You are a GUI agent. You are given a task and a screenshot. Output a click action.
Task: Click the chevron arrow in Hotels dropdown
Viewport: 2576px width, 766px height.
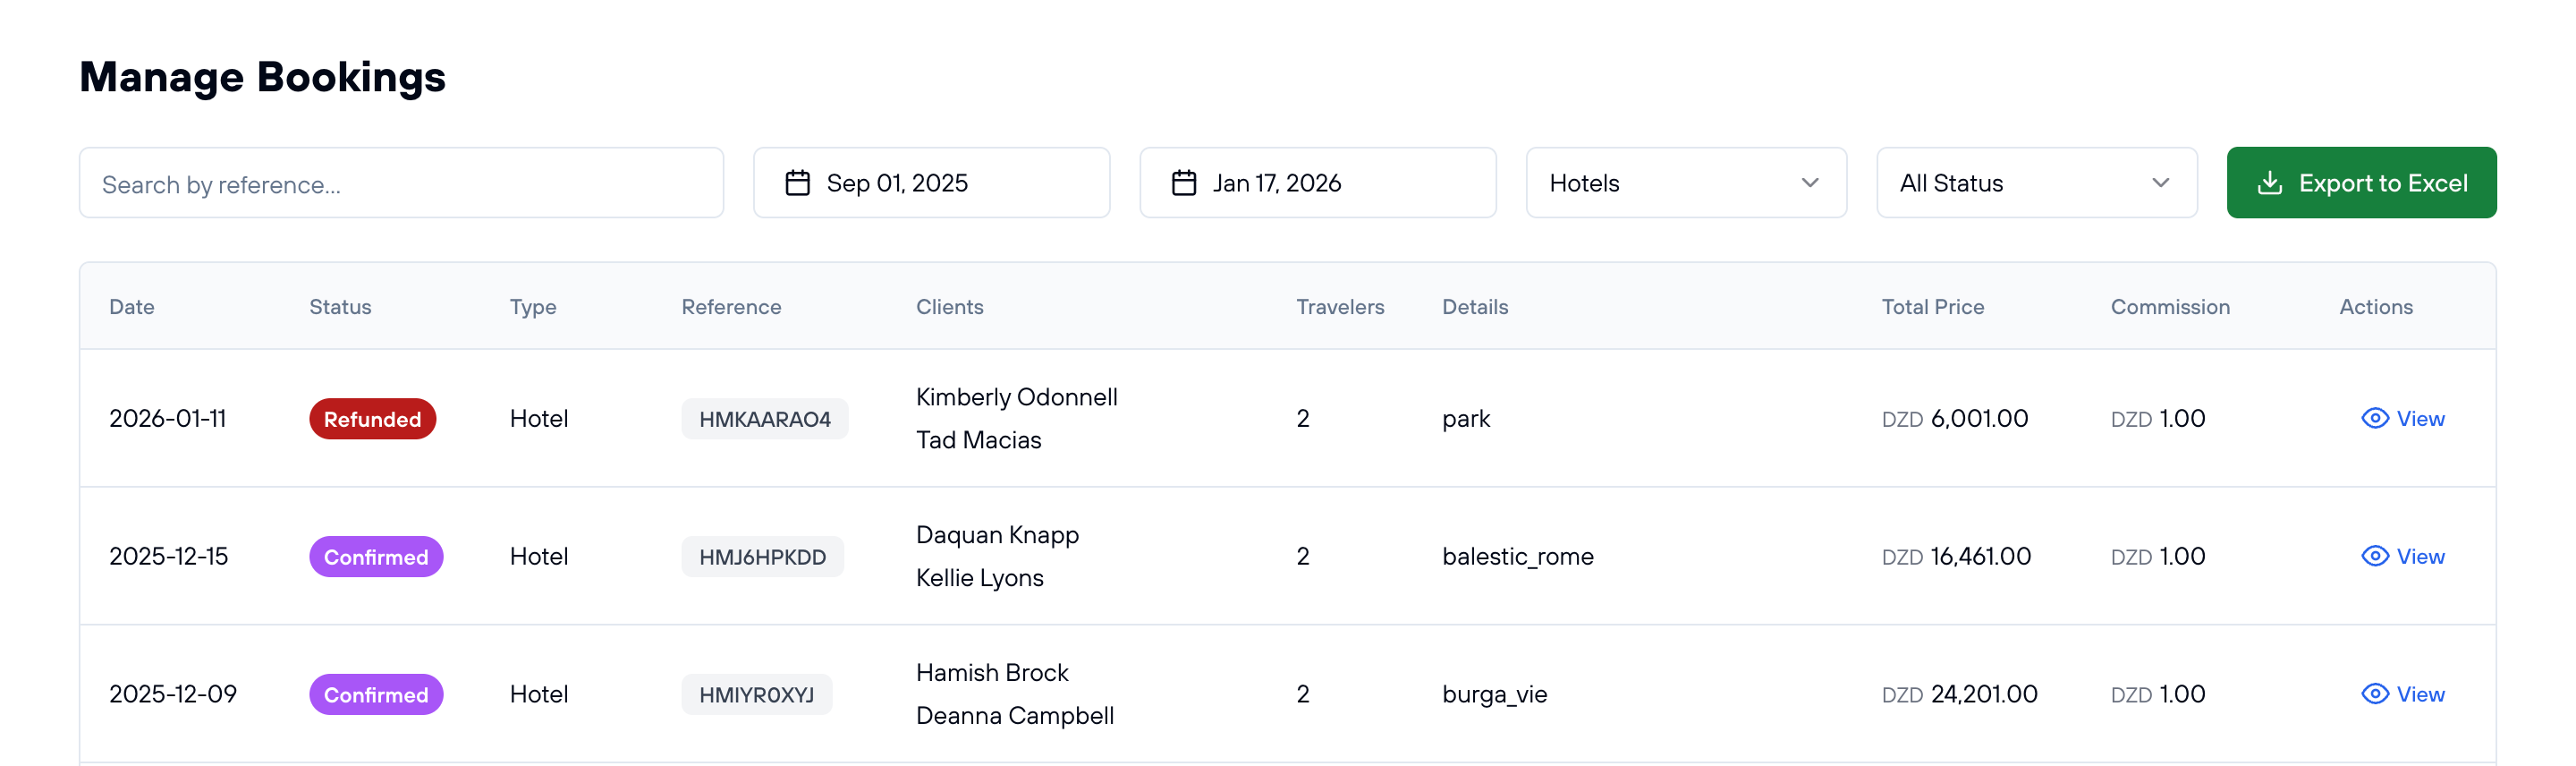[x=1809, y=183]
